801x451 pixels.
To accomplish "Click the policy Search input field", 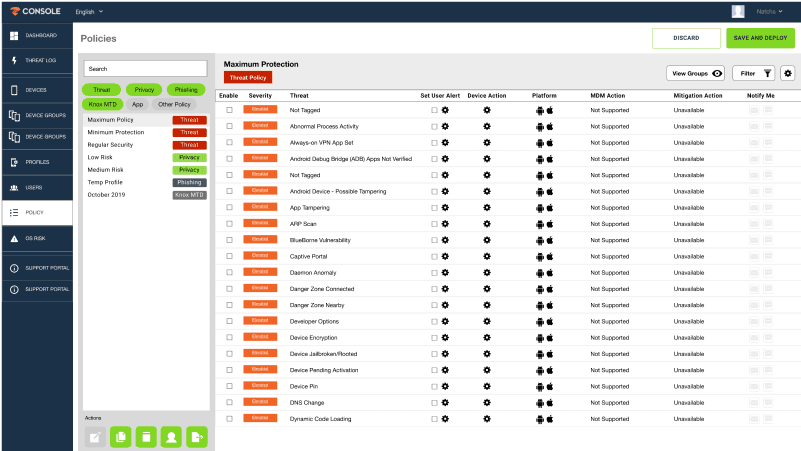I will pyautogui.click(x=145, y=69).
